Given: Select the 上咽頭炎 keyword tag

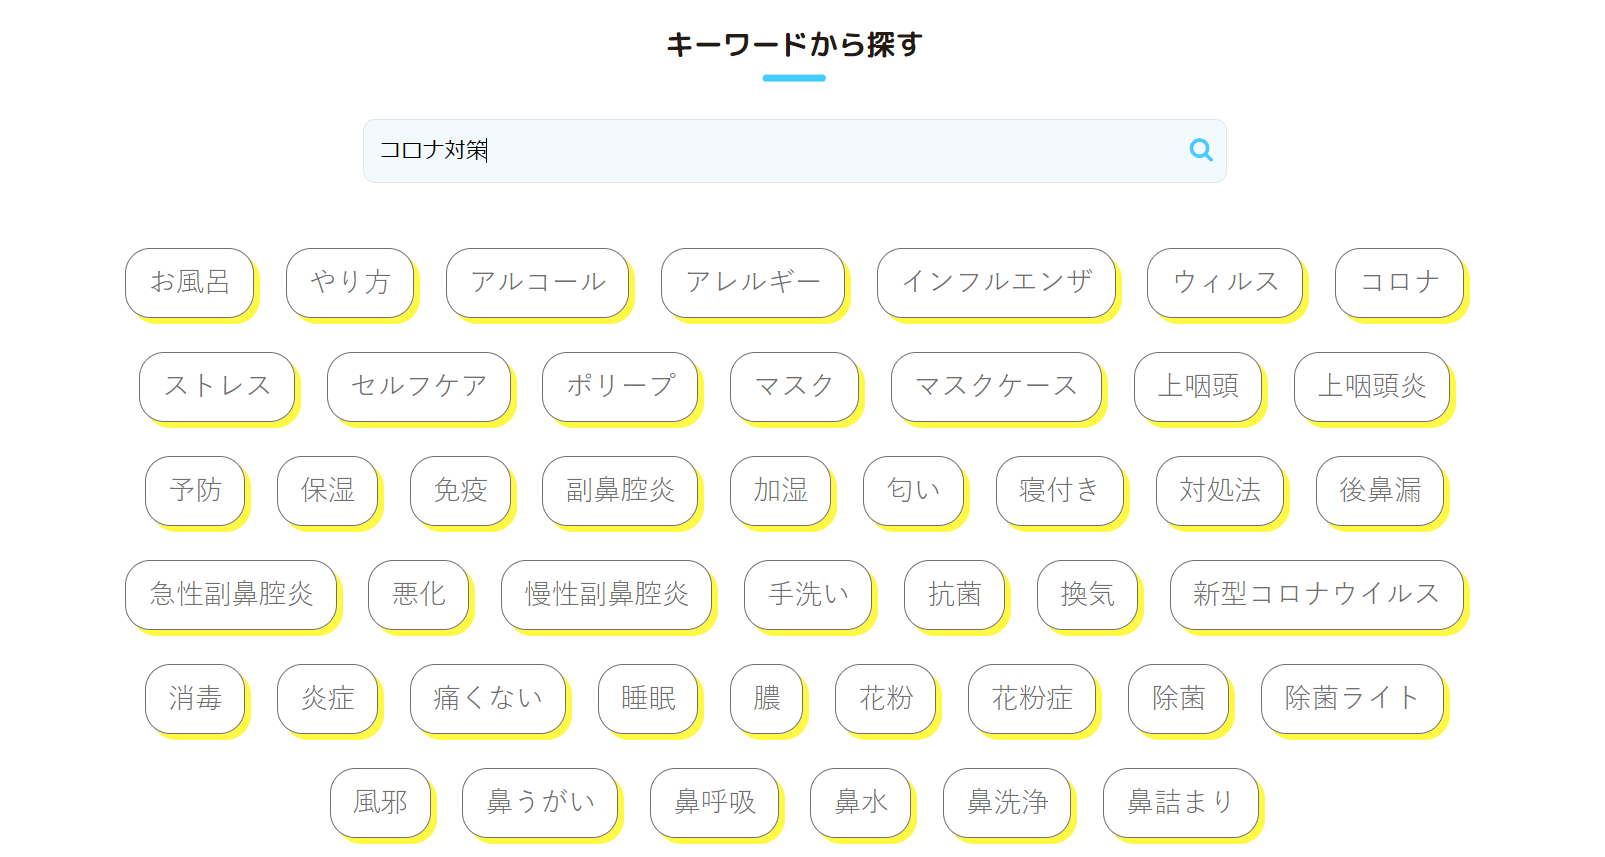Looking at the screenshot, I should 1371,387.
